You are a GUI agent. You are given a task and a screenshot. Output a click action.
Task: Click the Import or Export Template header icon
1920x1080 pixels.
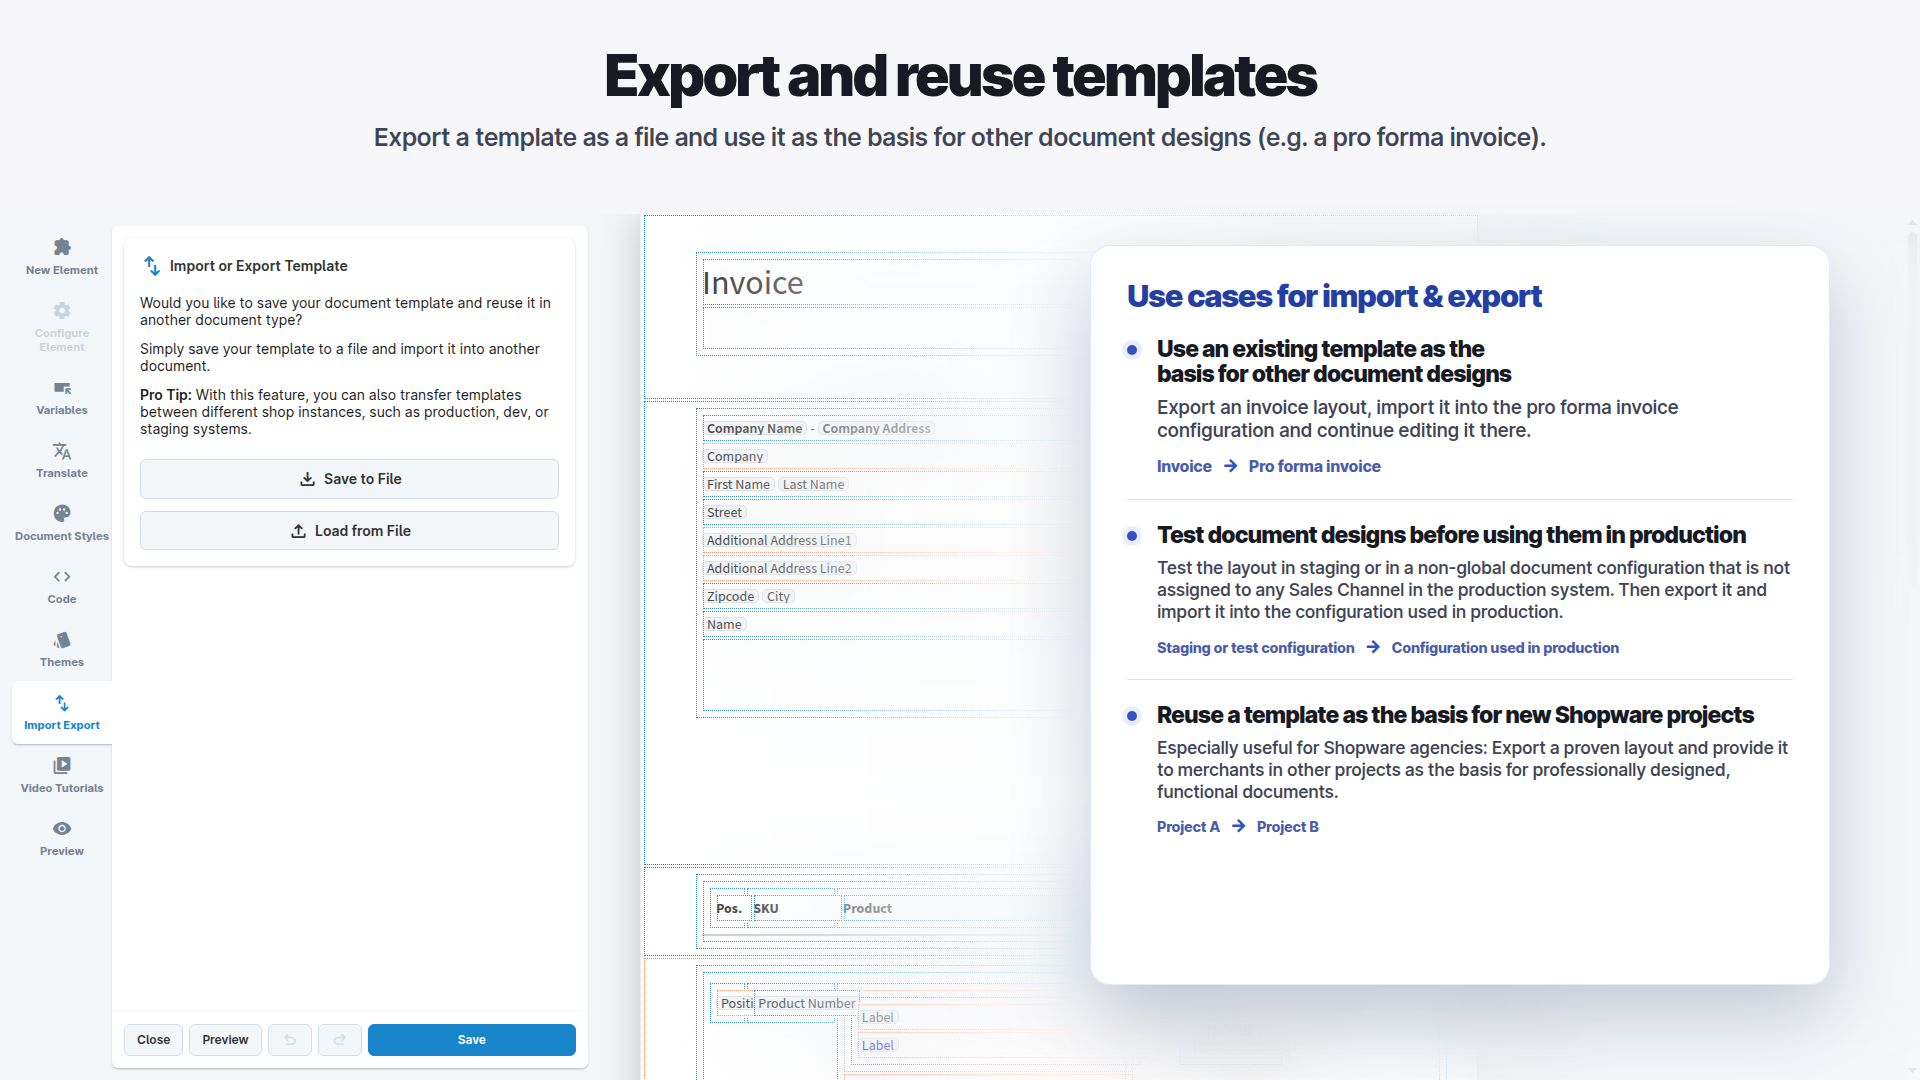coord(152,266)
